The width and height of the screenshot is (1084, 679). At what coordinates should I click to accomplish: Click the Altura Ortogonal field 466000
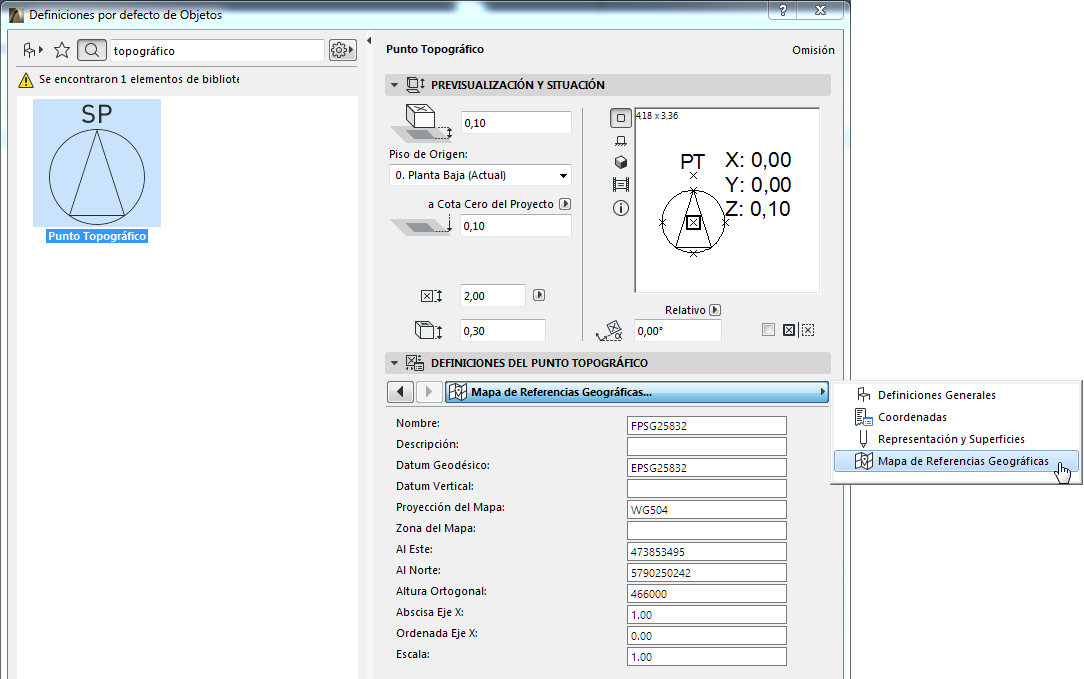(x=707, y=593)
